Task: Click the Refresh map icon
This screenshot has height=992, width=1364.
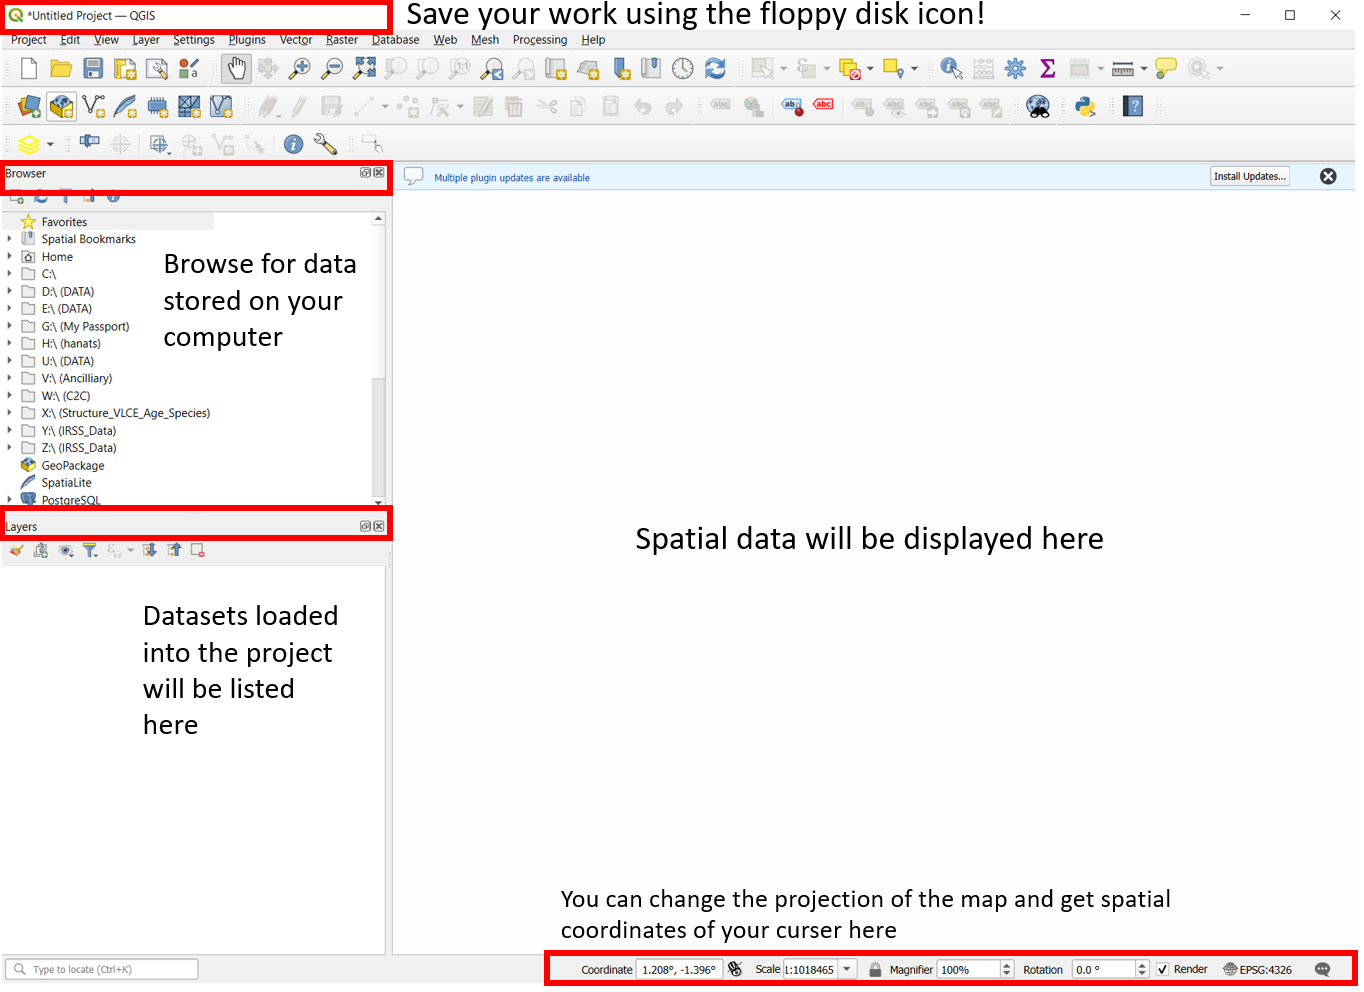Action: [x=715, y=68]
